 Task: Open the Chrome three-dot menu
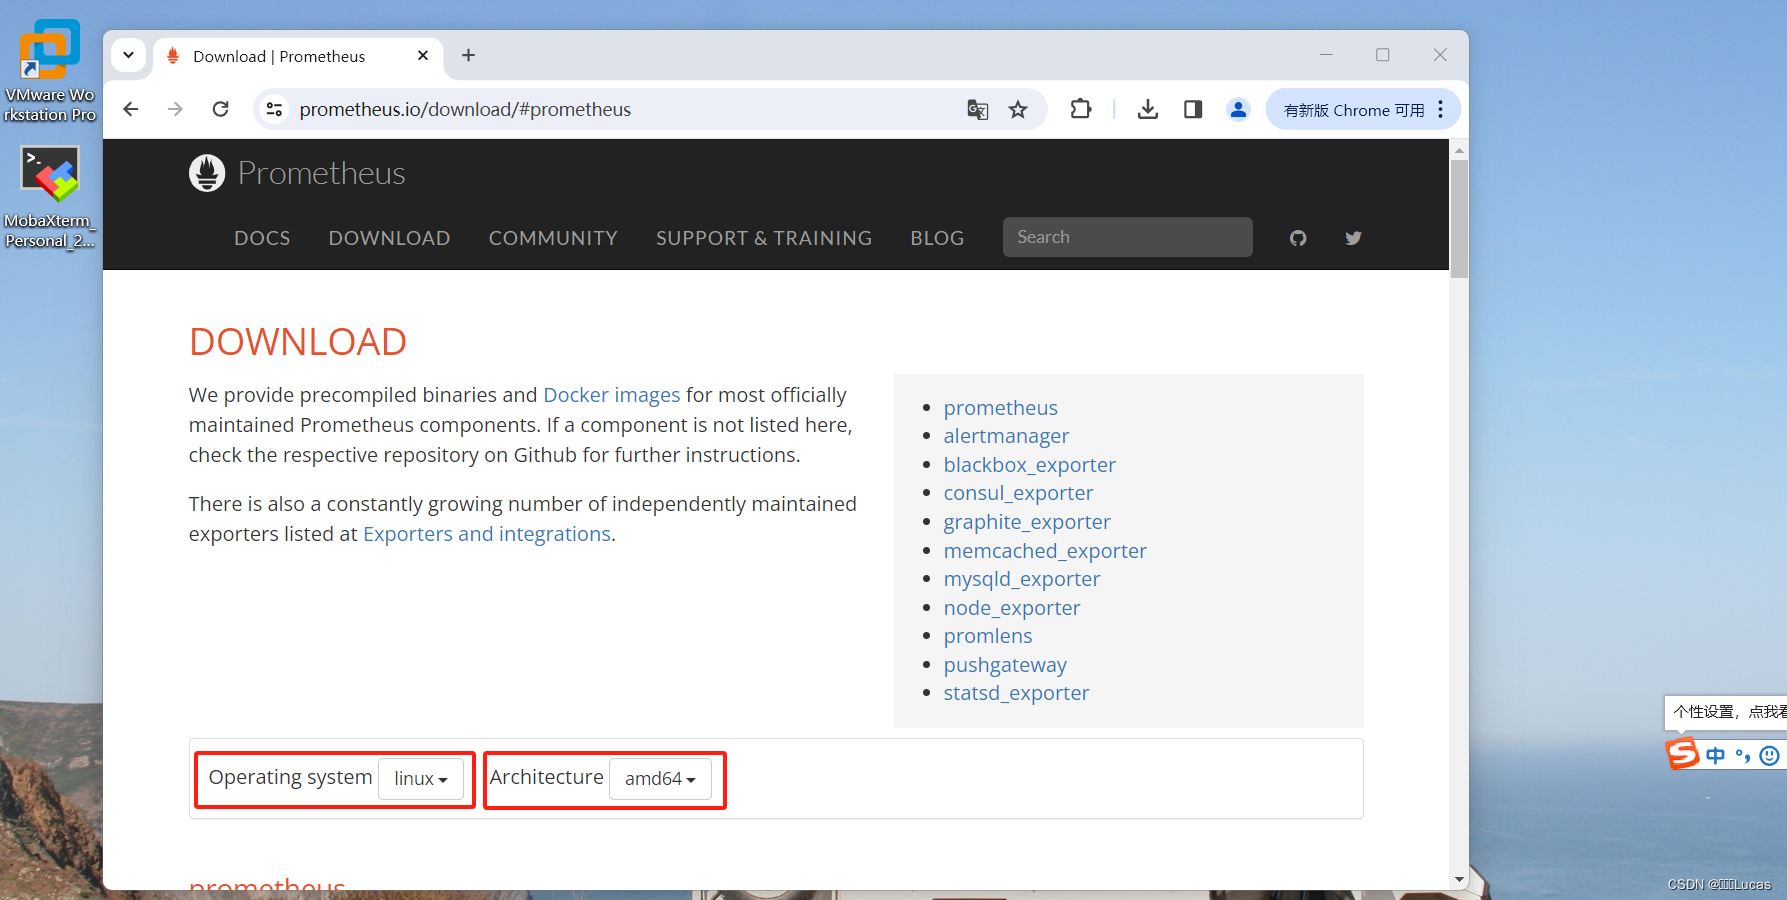pyautogui.click(x=1441, y=109)
